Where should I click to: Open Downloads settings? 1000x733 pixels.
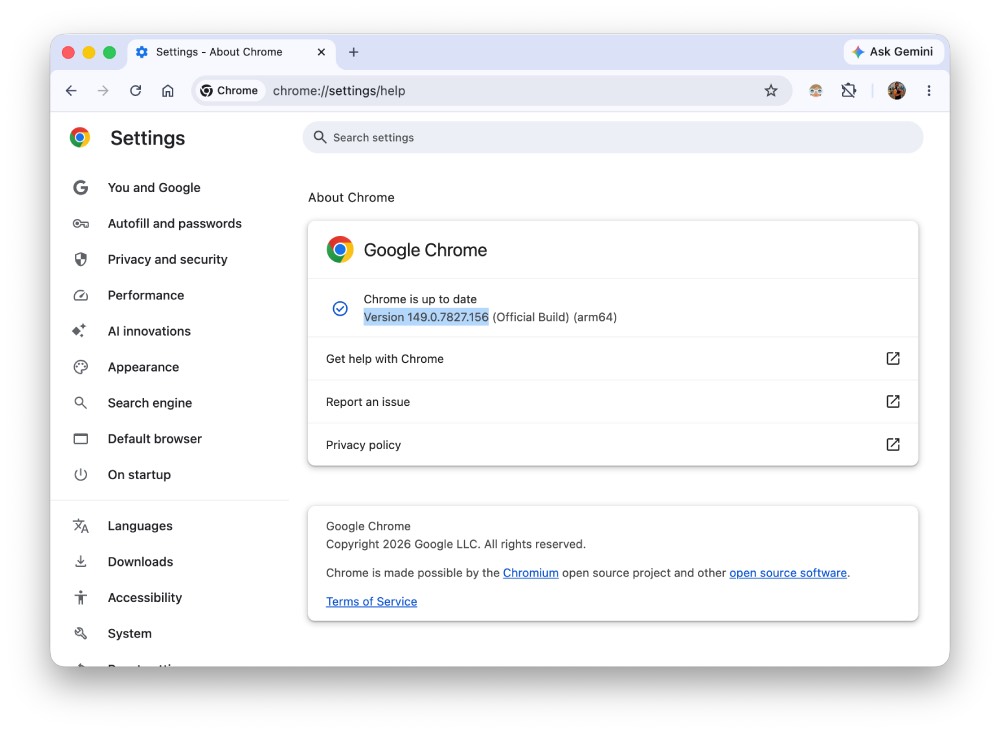pos(140,561)
